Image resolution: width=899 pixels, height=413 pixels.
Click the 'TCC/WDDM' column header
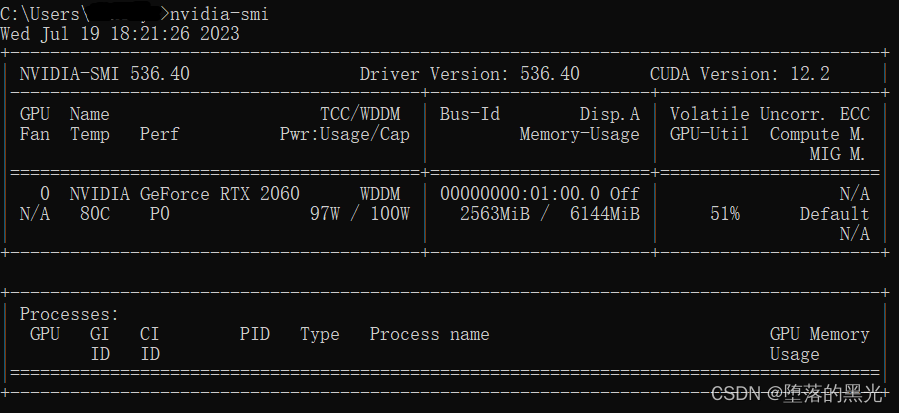pos(361,114)
